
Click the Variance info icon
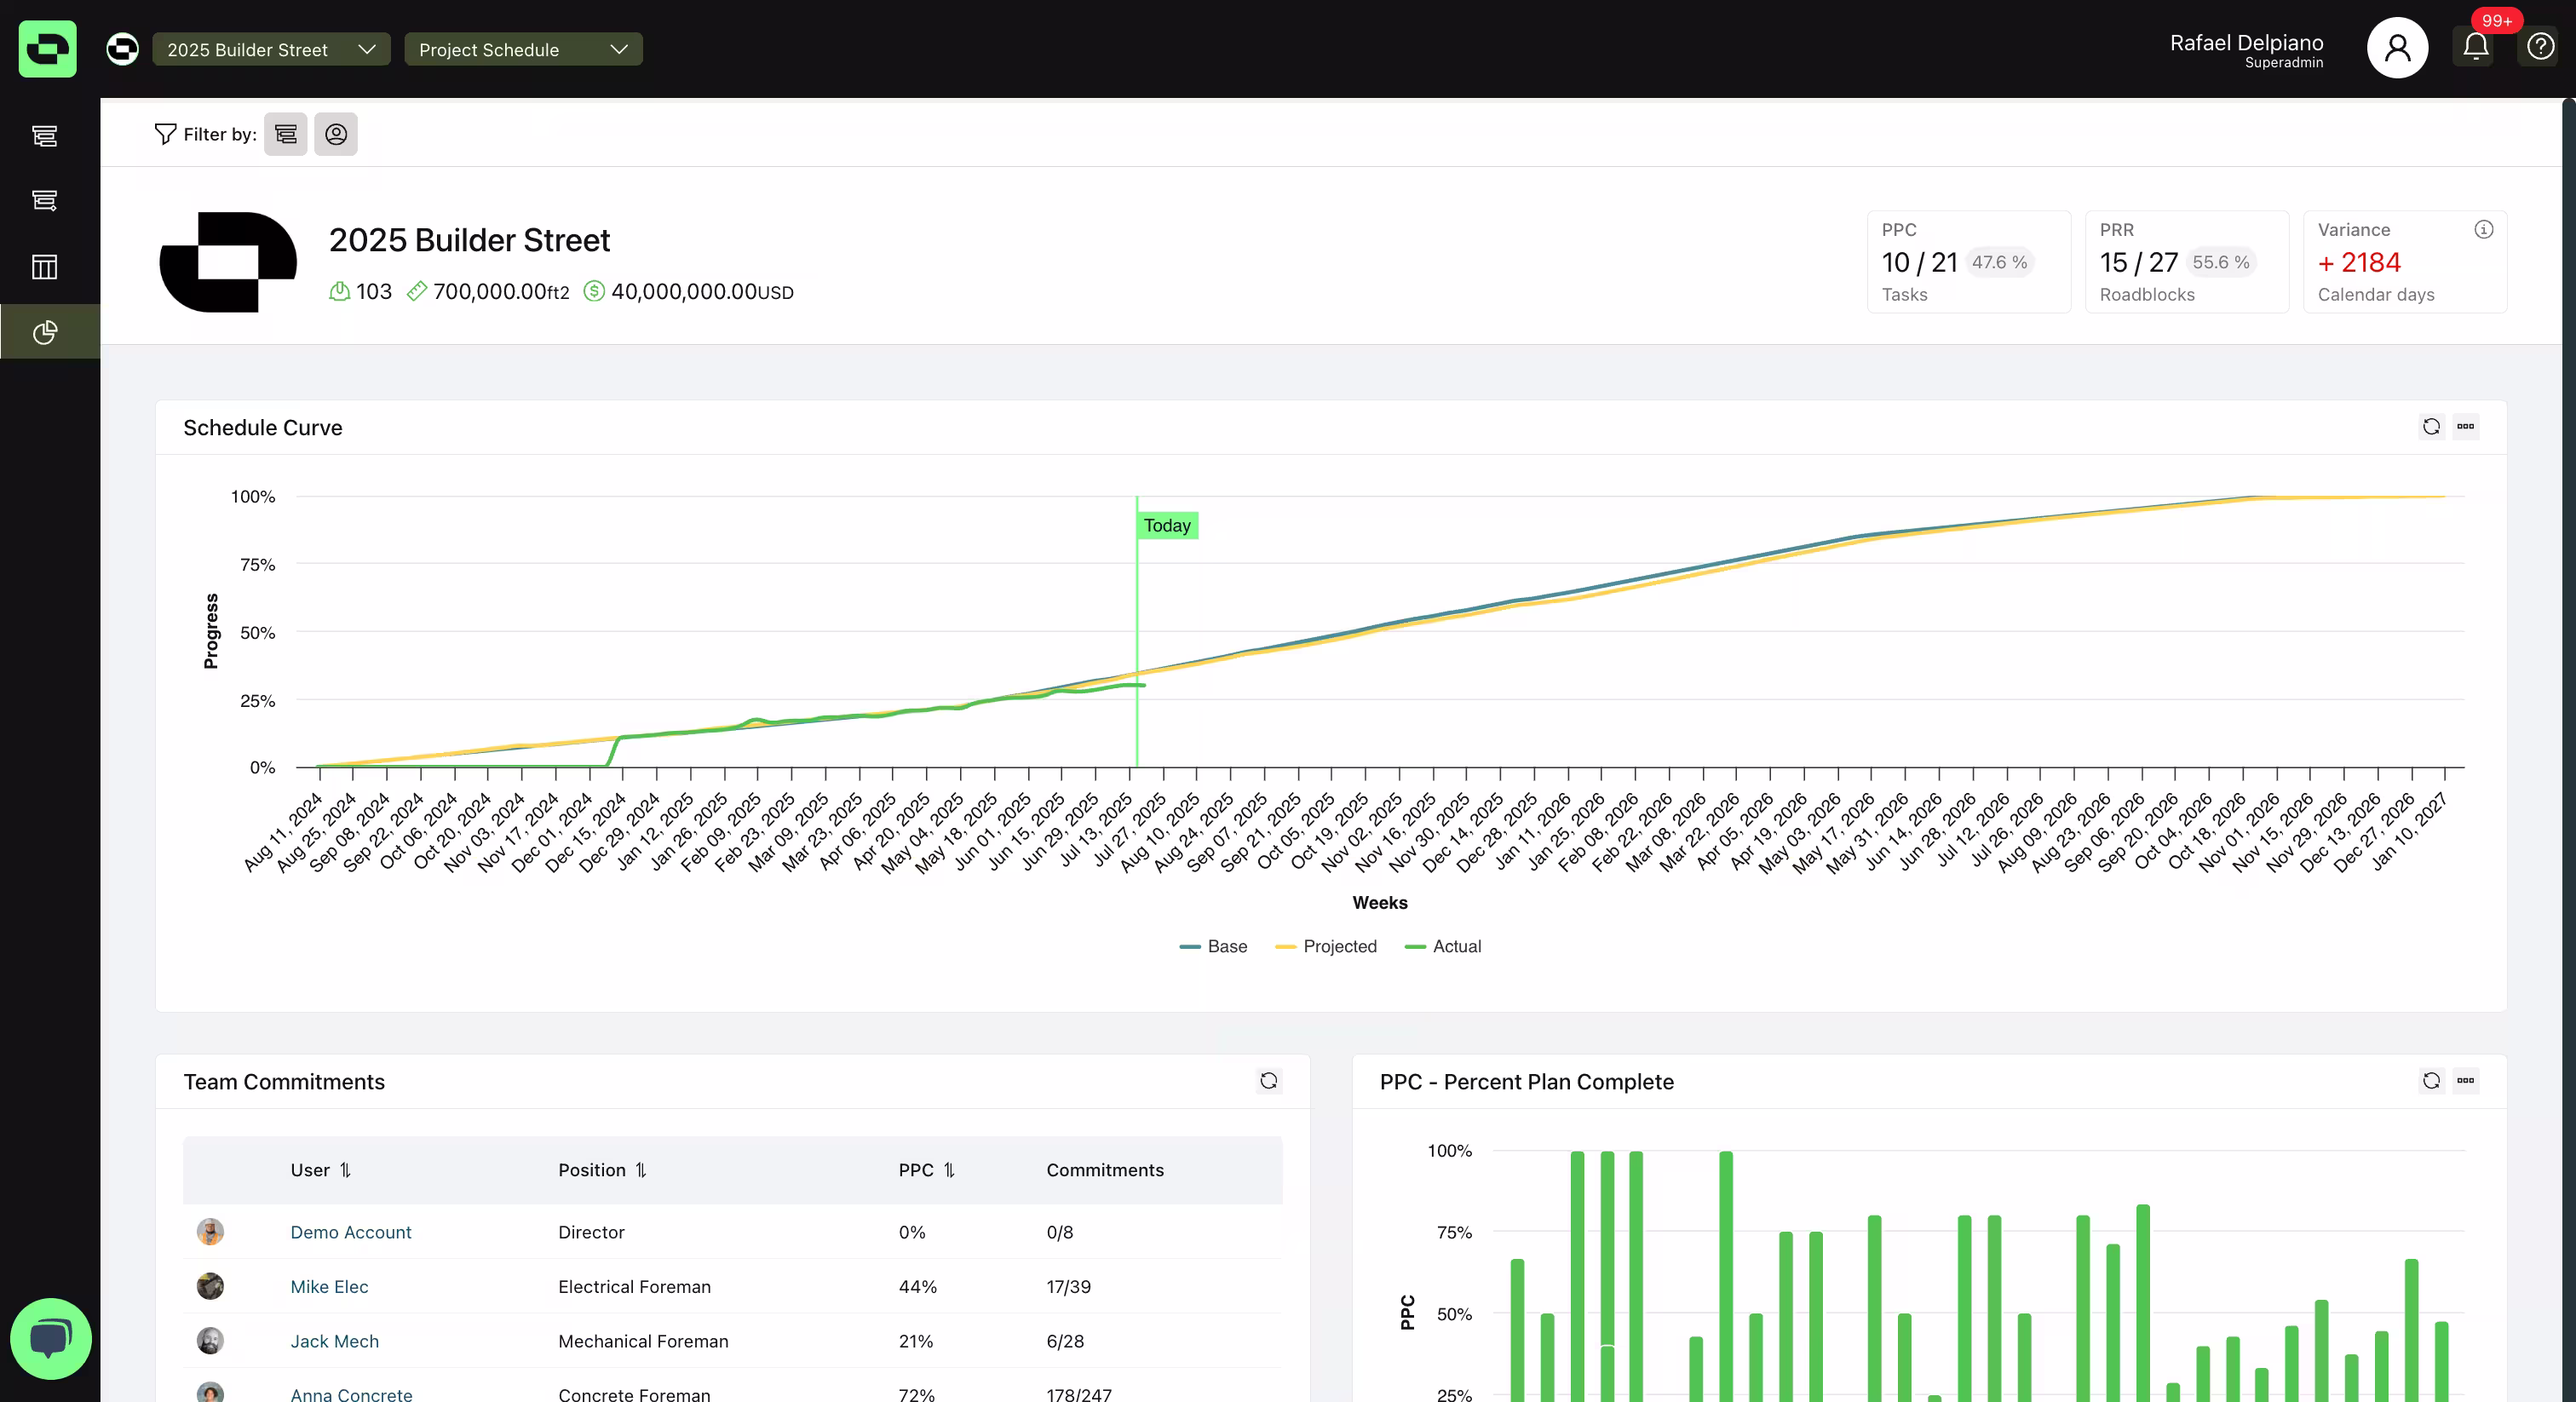click(2483, 229)
